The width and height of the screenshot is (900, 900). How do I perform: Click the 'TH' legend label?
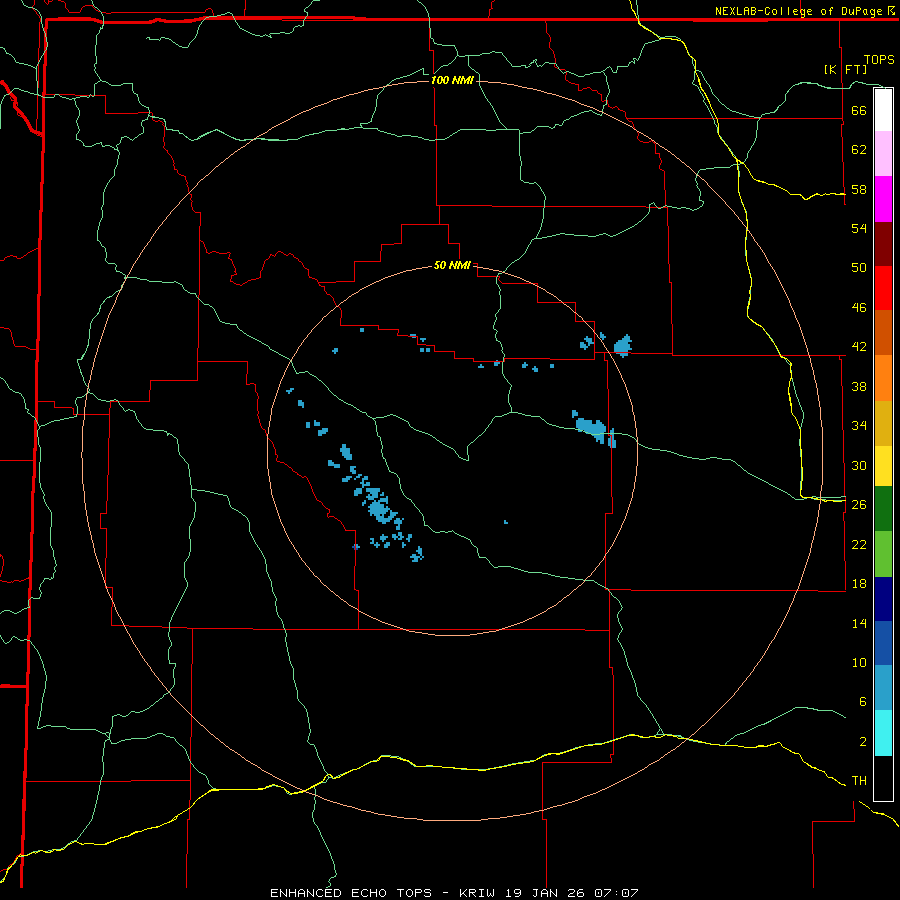point(859,780)
